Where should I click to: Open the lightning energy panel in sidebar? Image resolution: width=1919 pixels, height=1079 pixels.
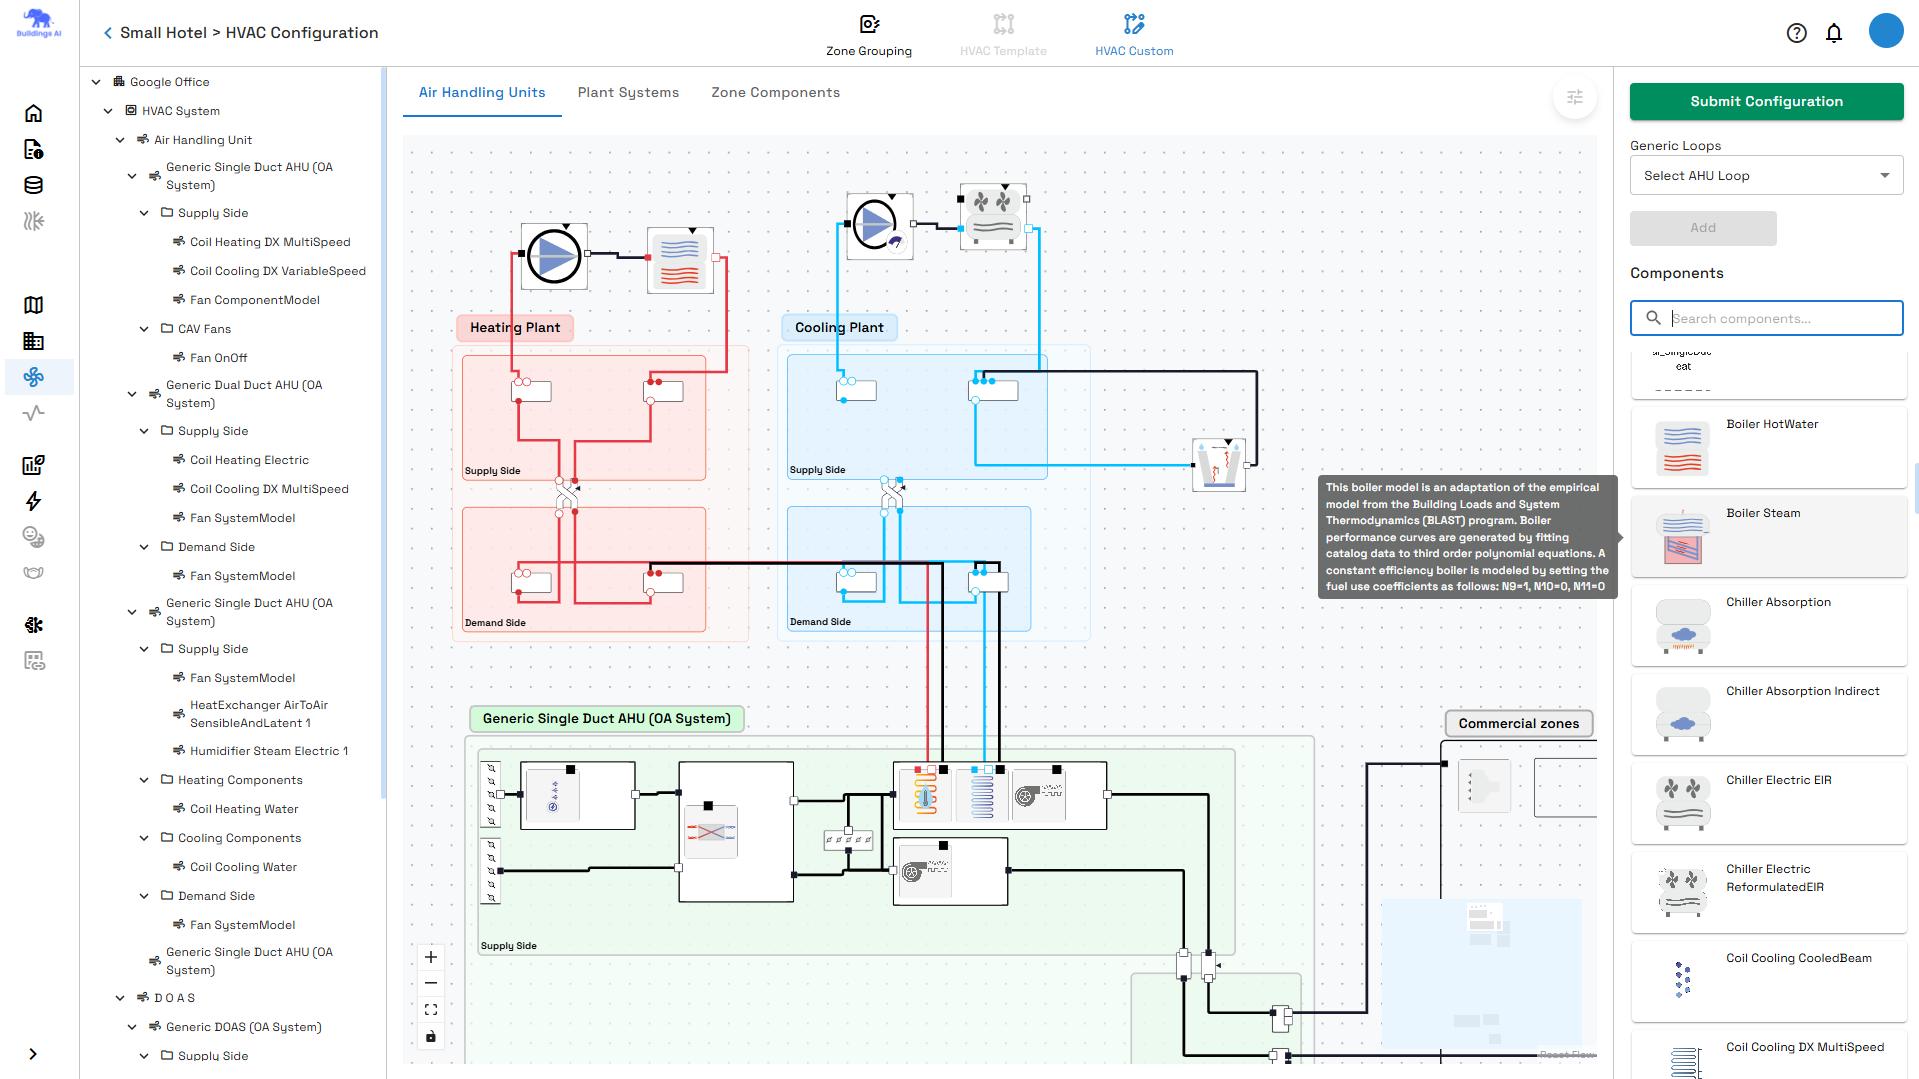click(34, 501)
